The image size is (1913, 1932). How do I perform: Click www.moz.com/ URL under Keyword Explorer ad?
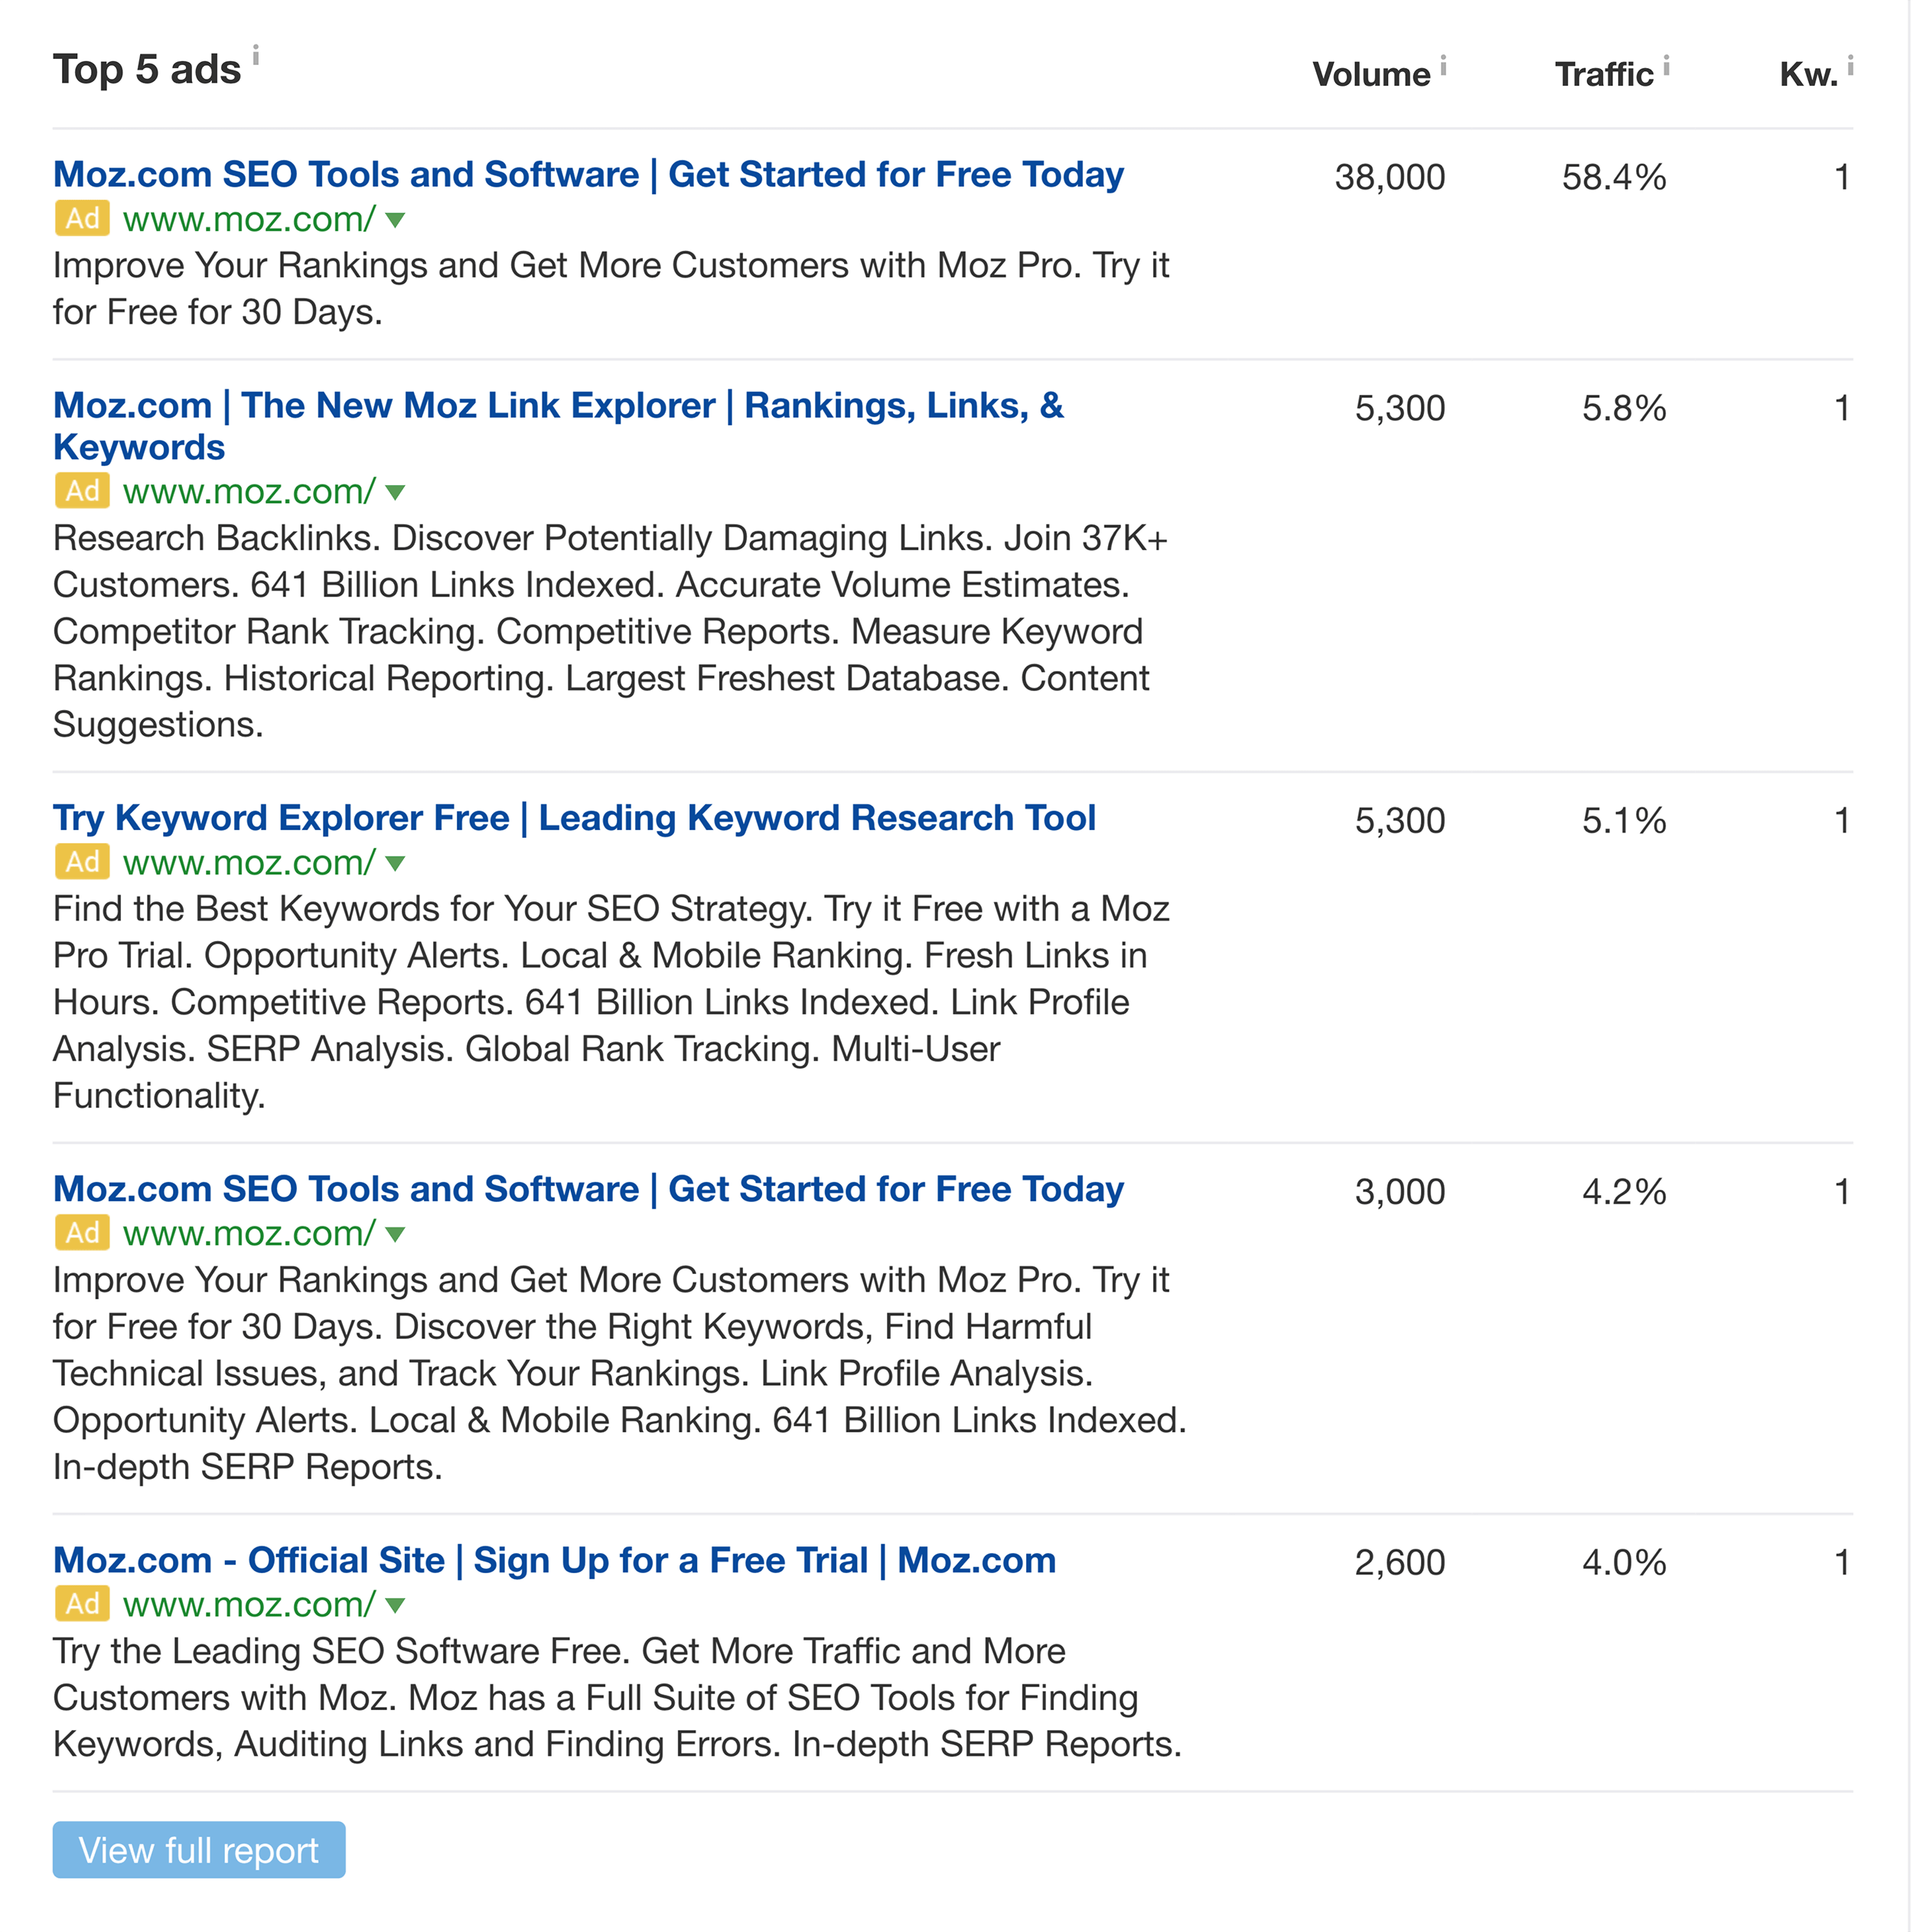point(249,862)
